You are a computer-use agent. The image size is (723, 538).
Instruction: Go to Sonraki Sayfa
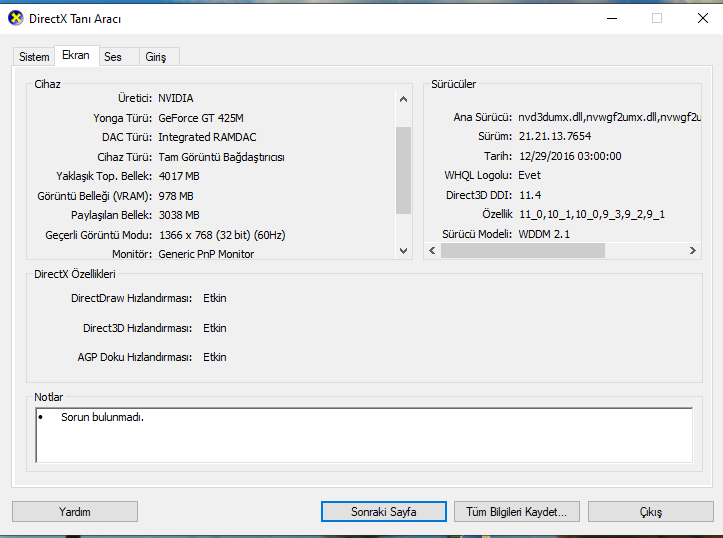tap(384, 512)
